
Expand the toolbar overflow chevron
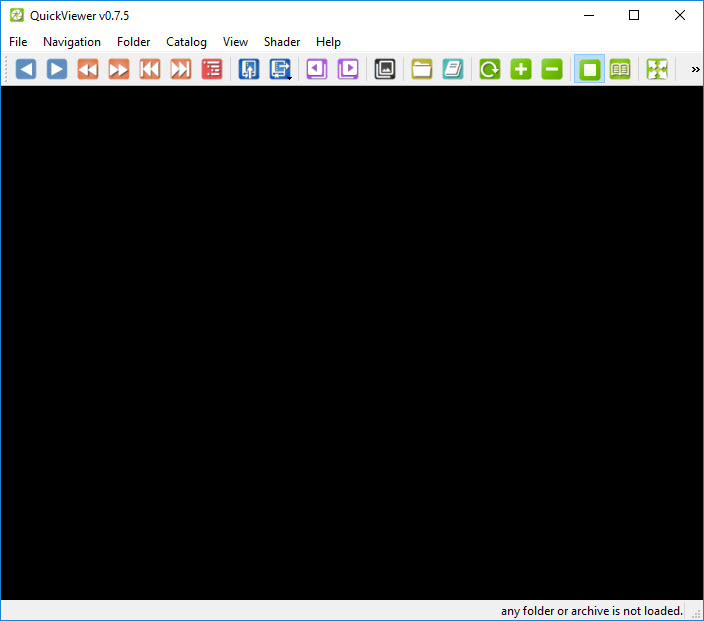coord(695,69)
